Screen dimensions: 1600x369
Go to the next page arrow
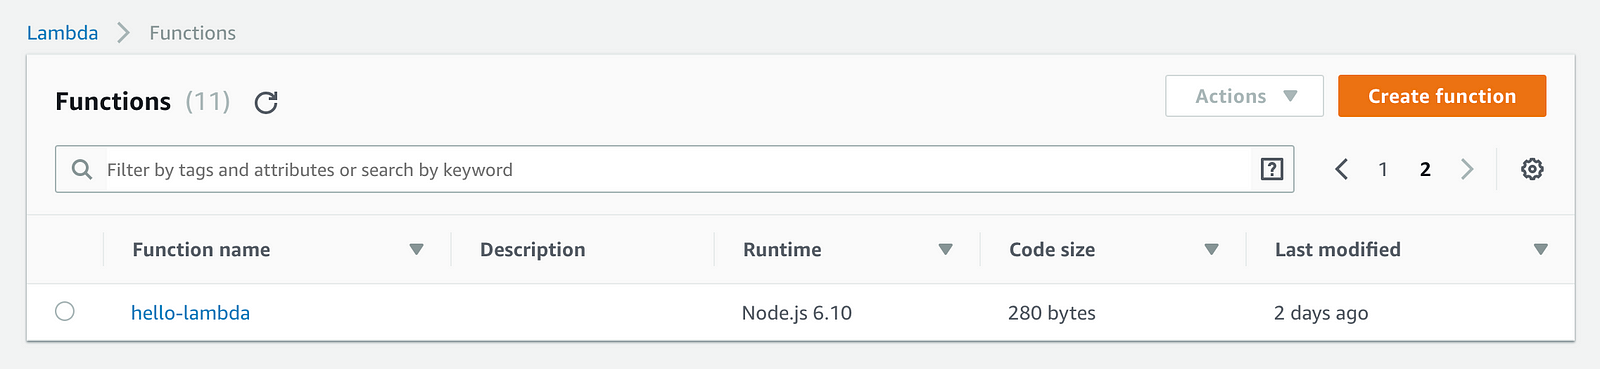tap(1467, 169)
